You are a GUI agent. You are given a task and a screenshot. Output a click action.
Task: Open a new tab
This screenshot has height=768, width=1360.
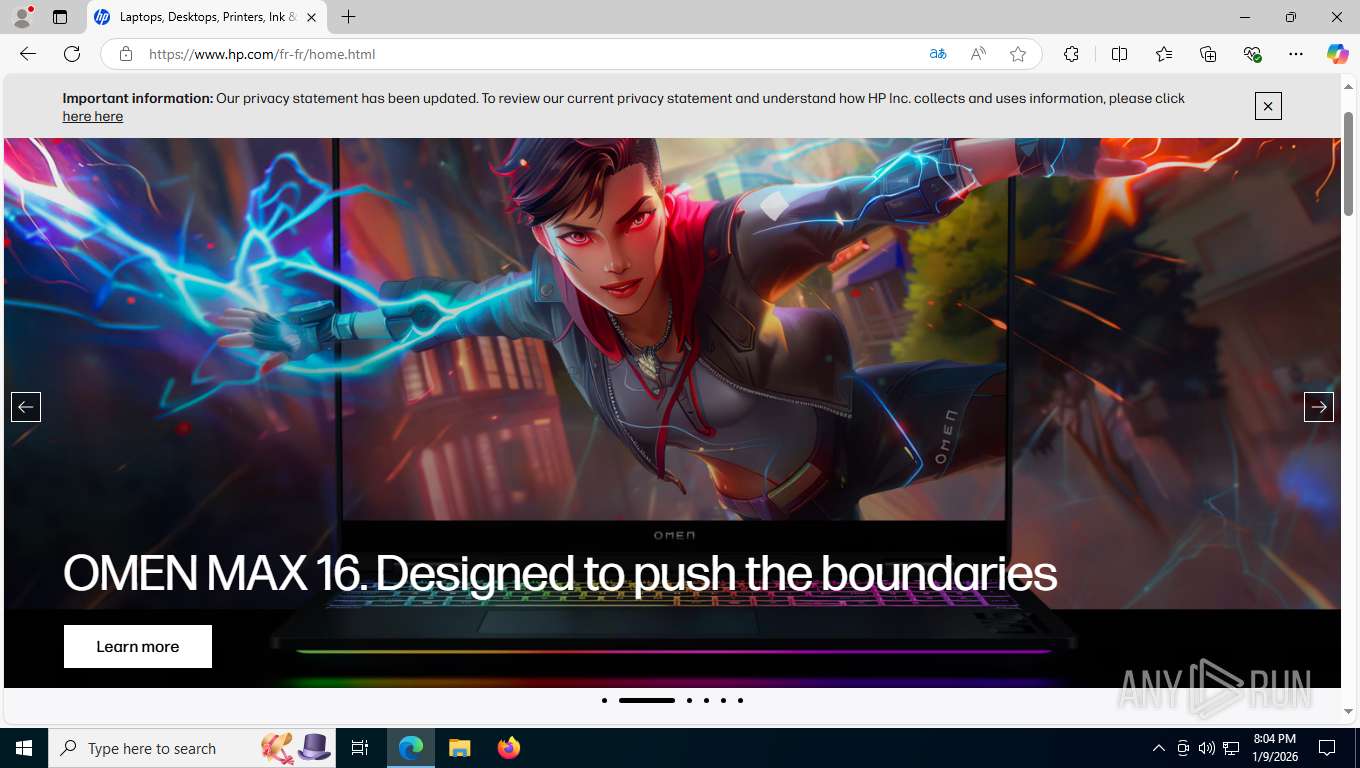[348, 17]
